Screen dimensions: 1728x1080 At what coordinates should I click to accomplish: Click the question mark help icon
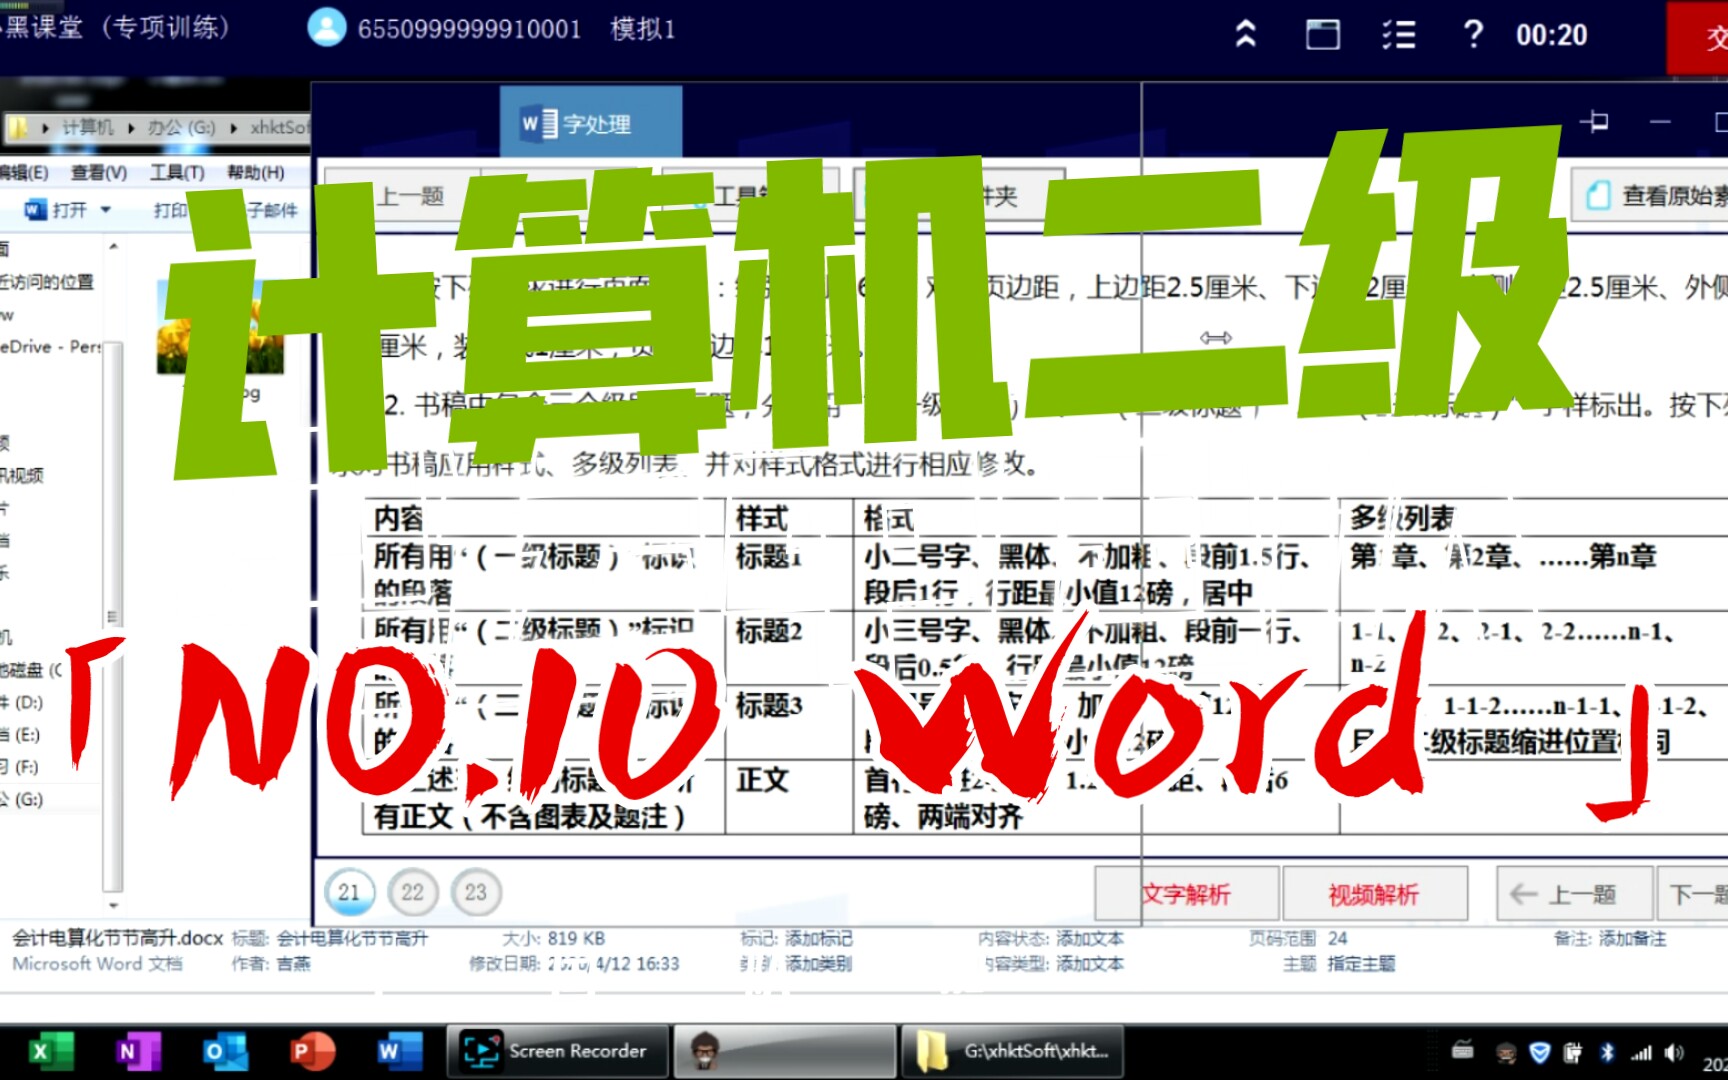point(1472,34)
